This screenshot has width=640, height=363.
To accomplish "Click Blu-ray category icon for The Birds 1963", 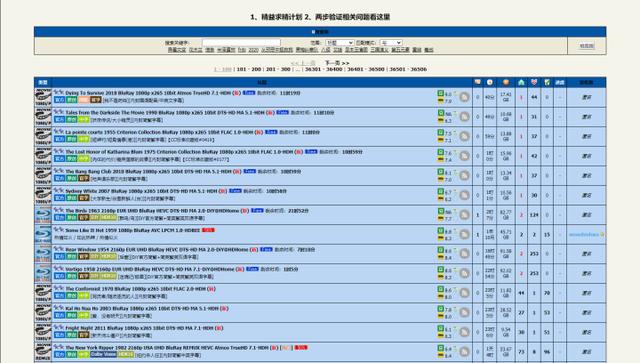I will pos(43,215).
